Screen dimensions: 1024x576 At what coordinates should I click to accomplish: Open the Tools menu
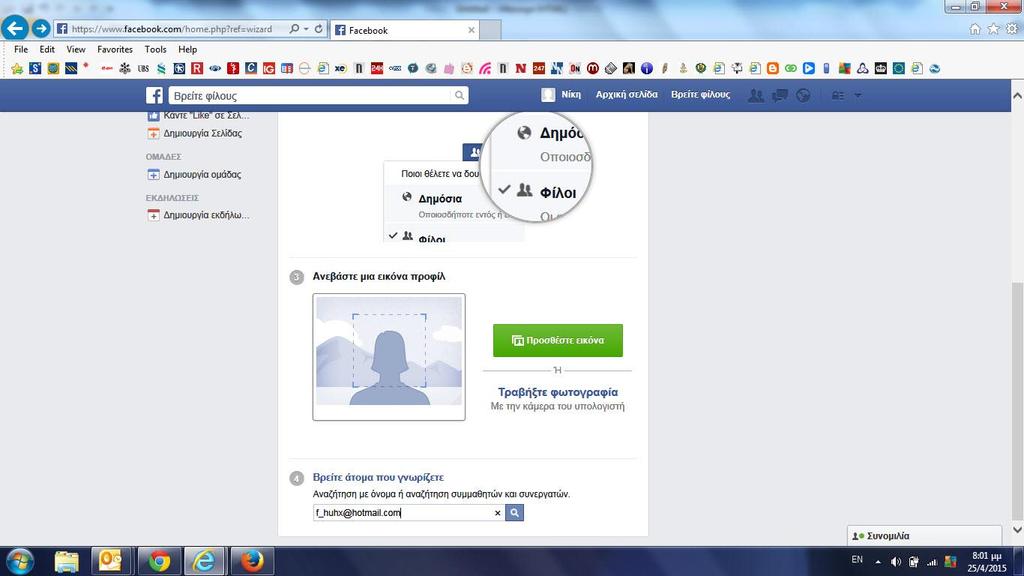click(155, 49)
